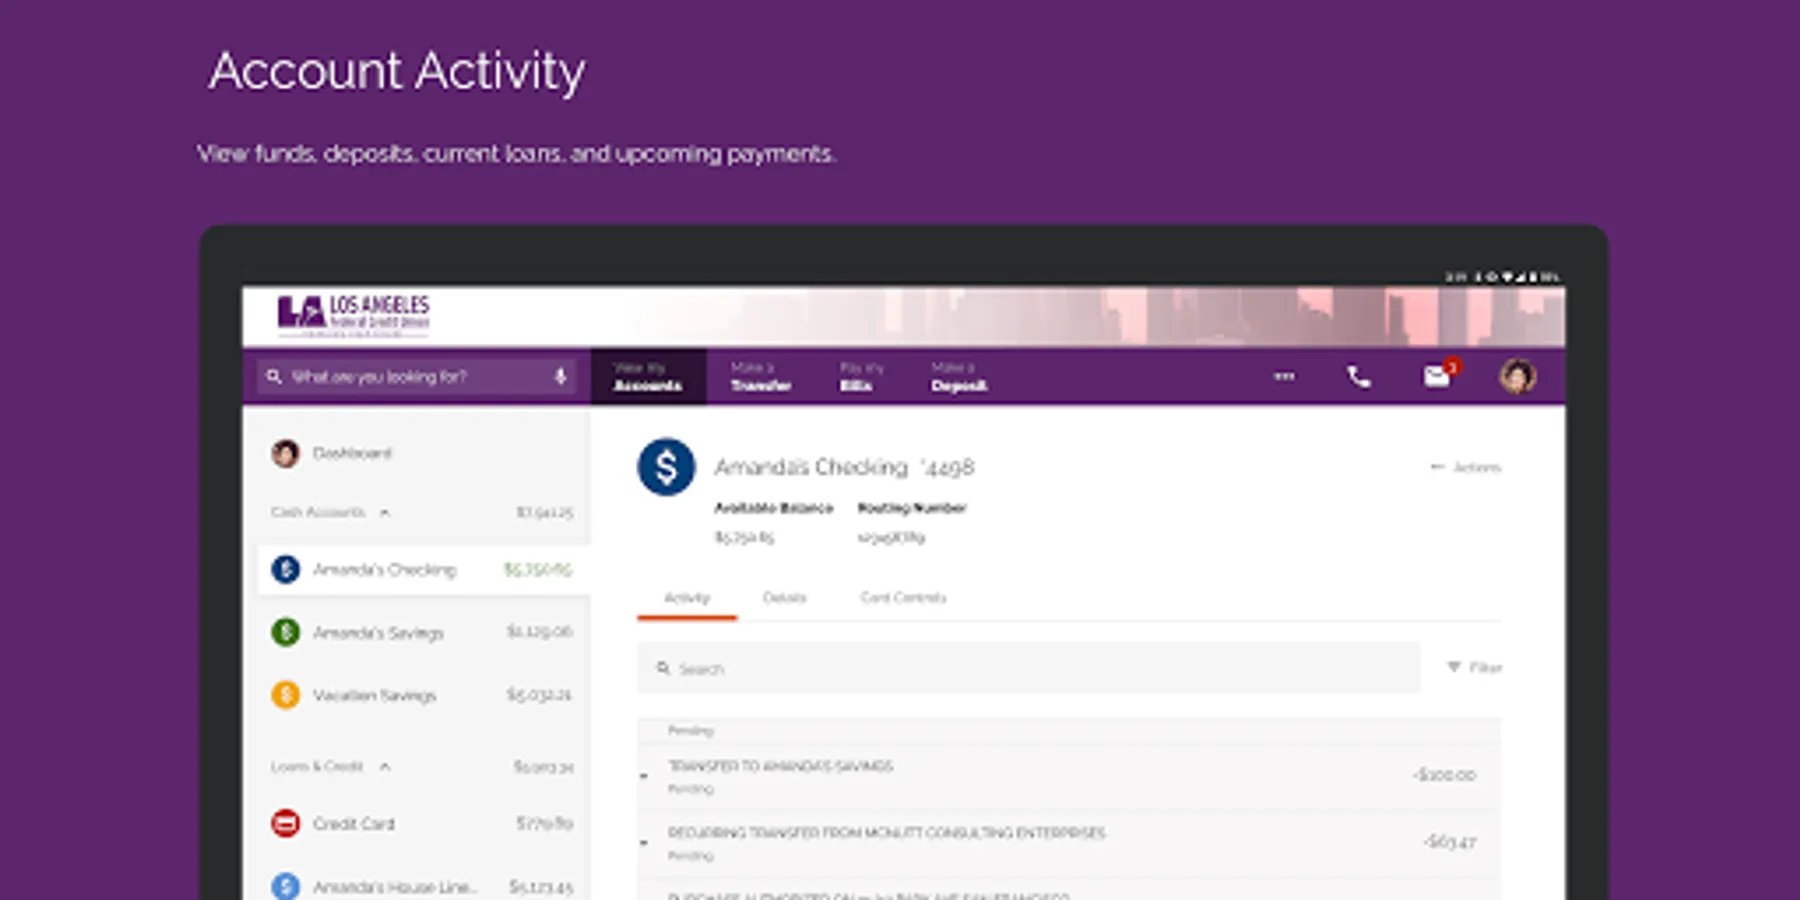The width and height of the screenshot is (1800, 900).
Task: Click the Pending section header in activity list
Action: click(690, 730)
